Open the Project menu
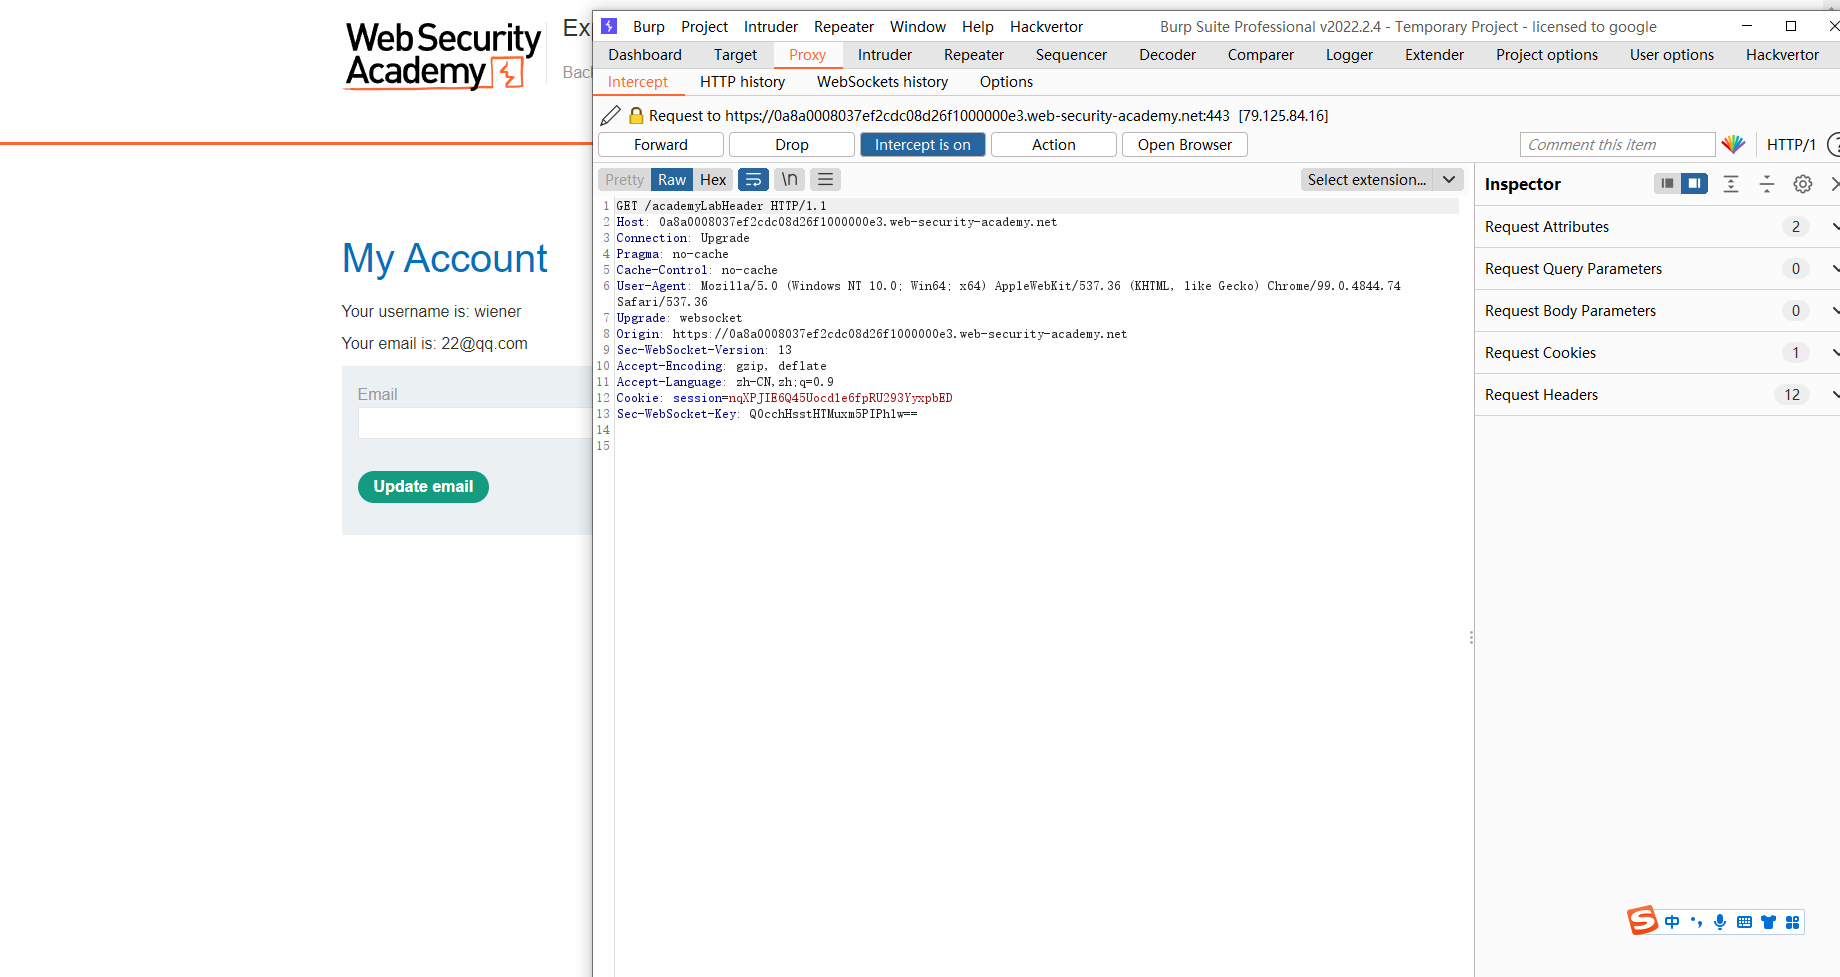1840x977 pixels. [705, 27]
